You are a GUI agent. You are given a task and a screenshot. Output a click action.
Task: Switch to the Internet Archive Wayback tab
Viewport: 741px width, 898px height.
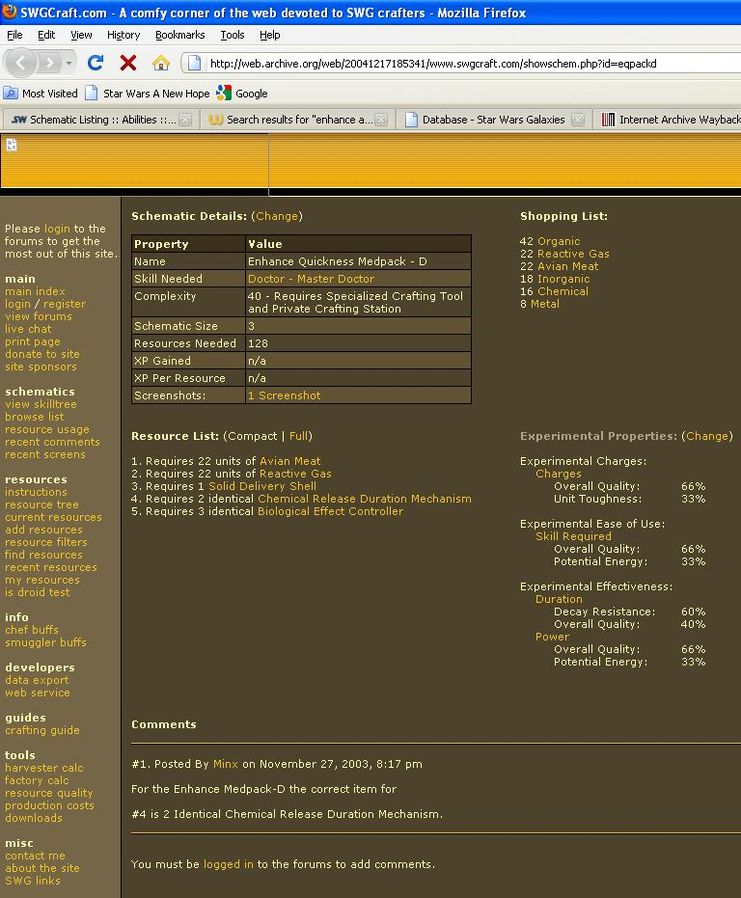tap(670, 120)
